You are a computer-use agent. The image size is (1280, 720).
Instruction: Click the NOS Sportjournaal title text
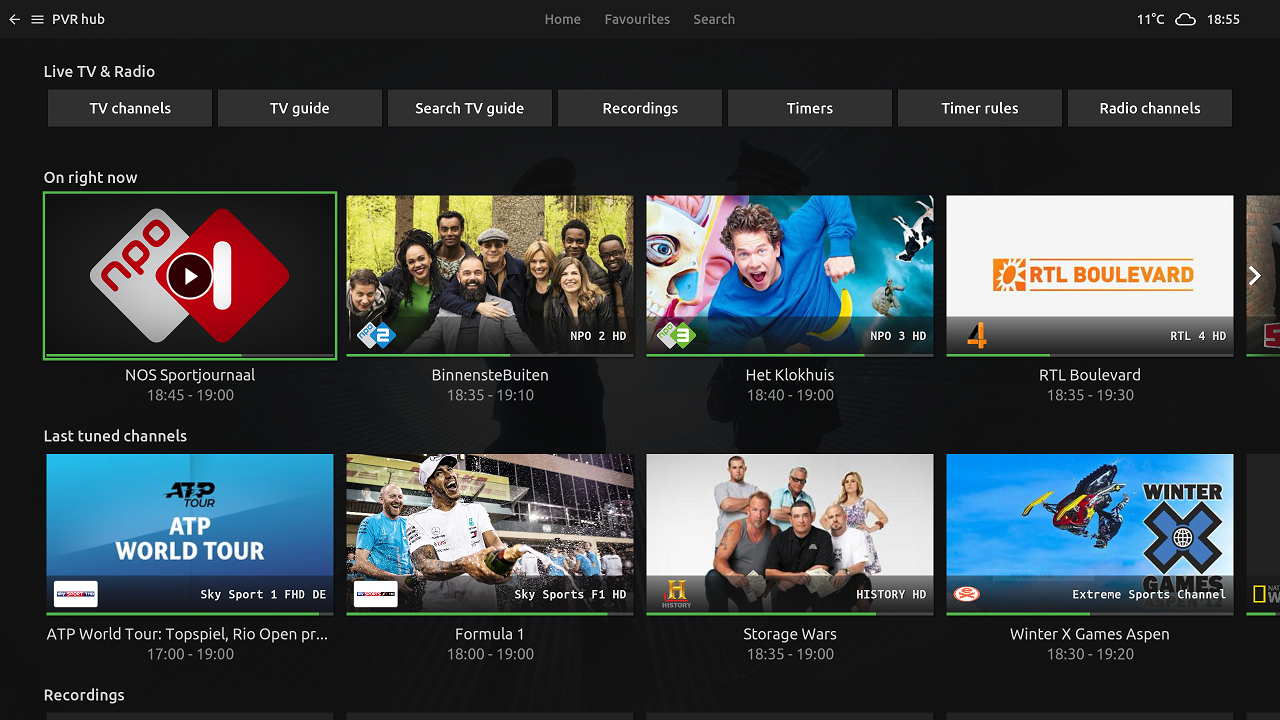click(190, 375)
